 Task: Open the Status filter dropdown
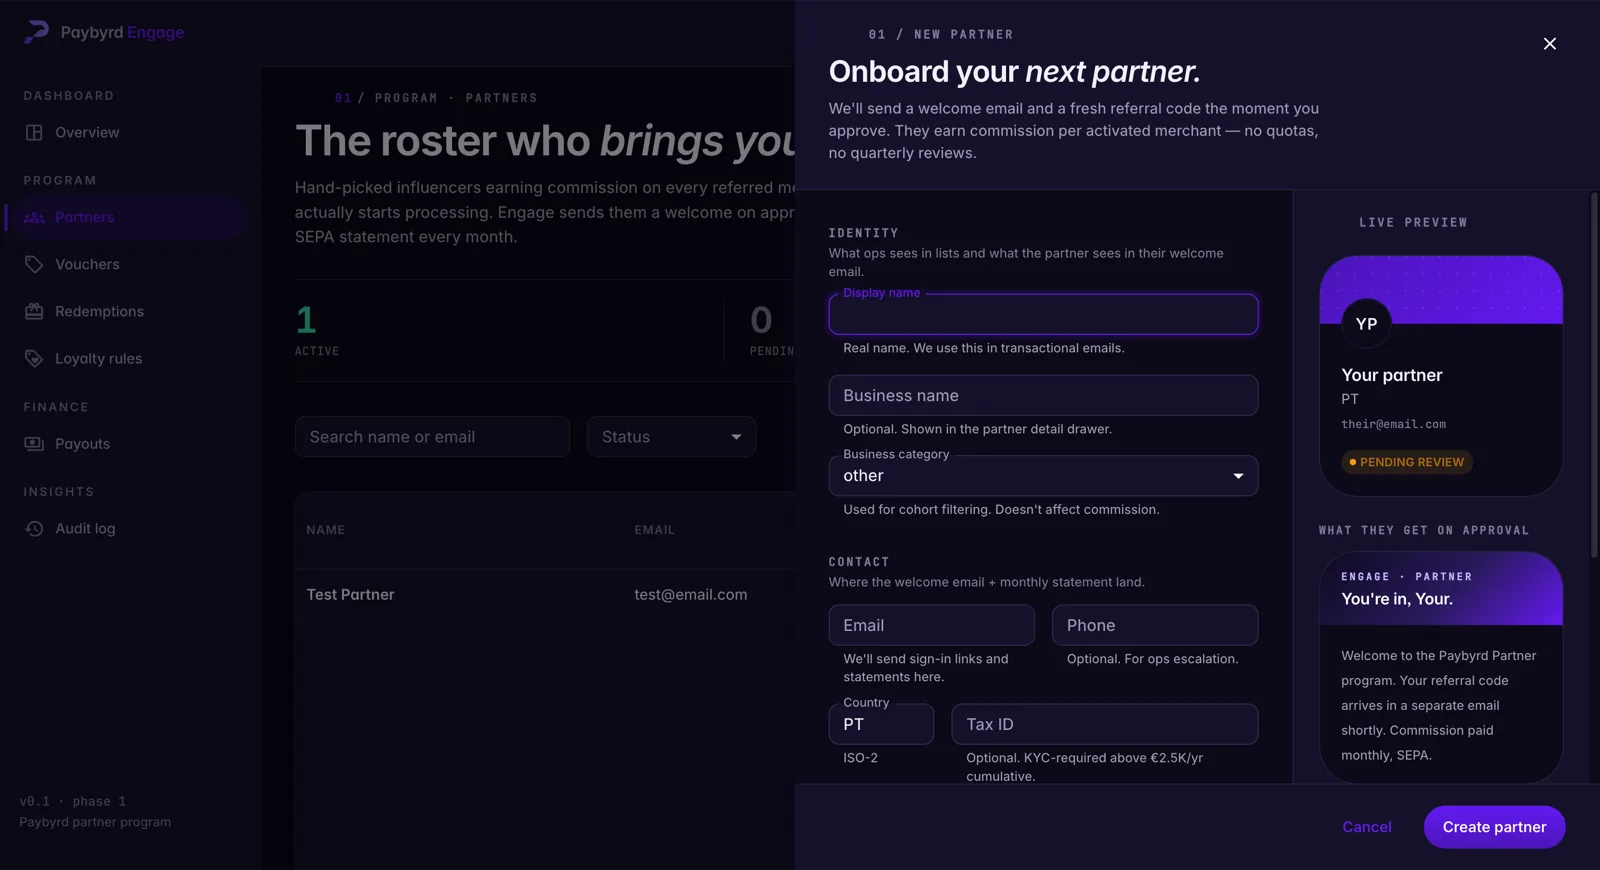pos(671,437)
